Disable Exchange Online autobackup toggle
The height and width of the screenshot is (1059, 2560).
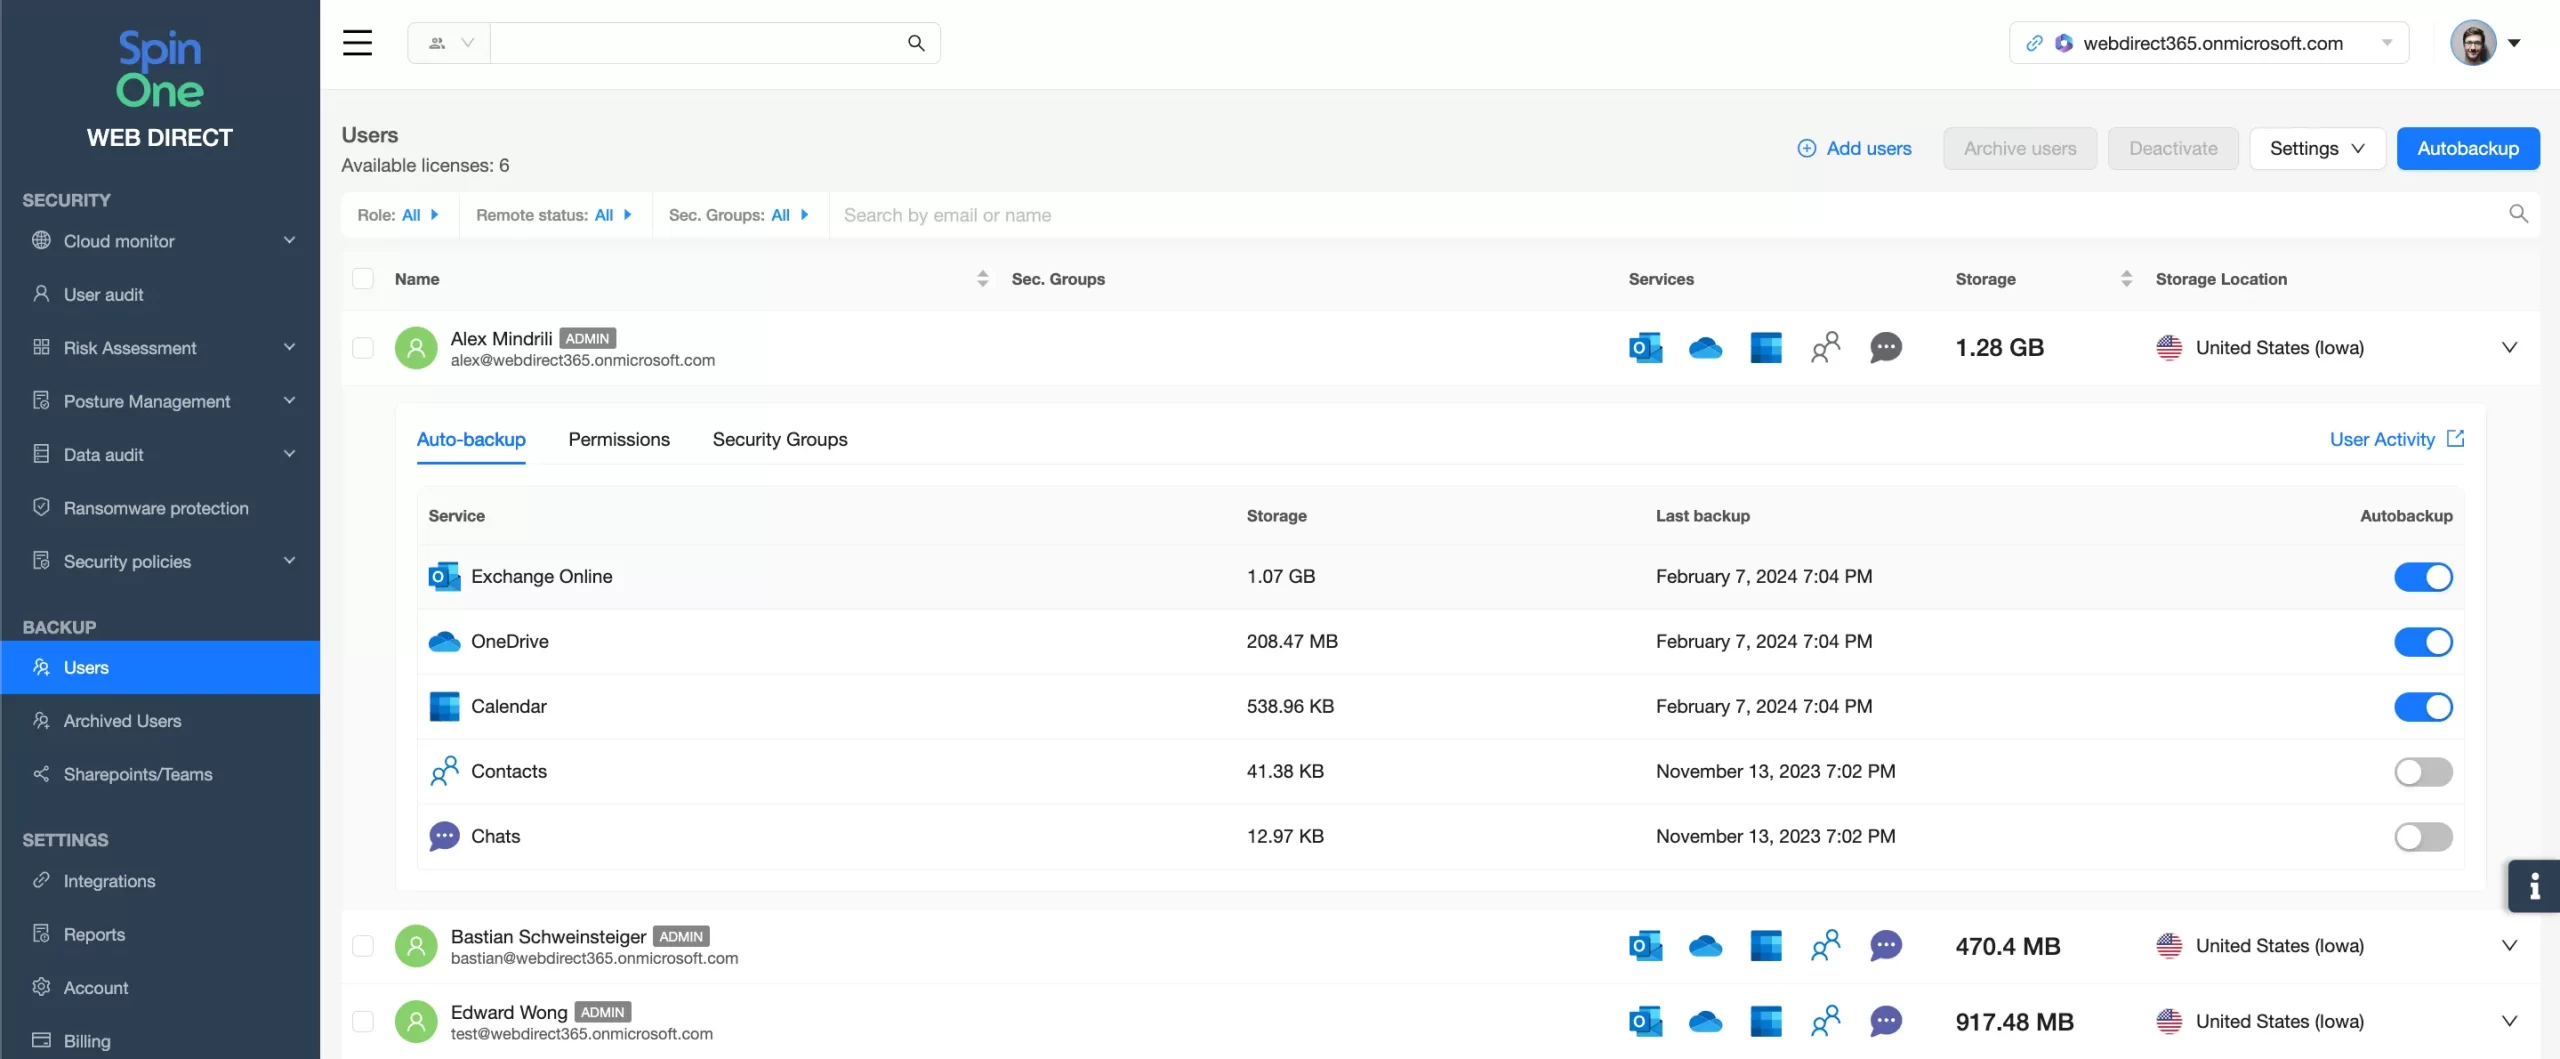point(2422,577)
